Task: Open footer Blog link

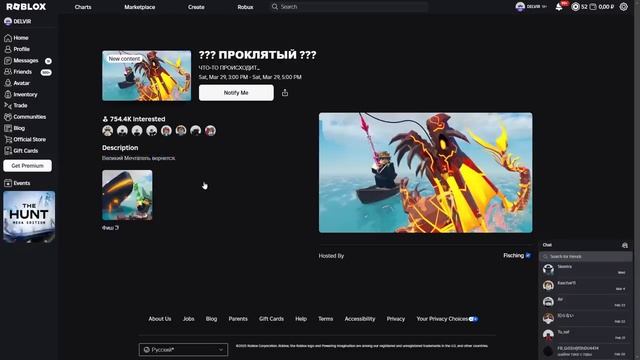Action: 211,319
